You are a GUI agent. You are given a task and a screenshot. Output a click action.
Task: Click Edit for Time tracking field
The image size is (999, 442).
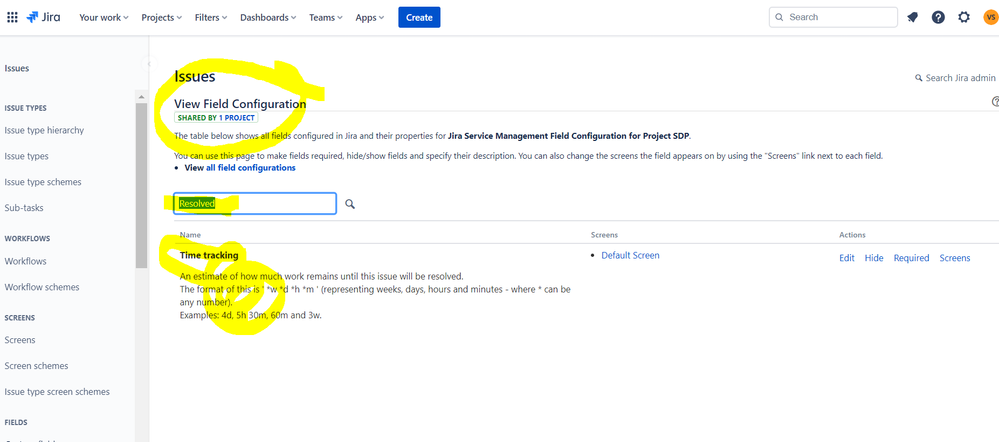click(847, 258)
